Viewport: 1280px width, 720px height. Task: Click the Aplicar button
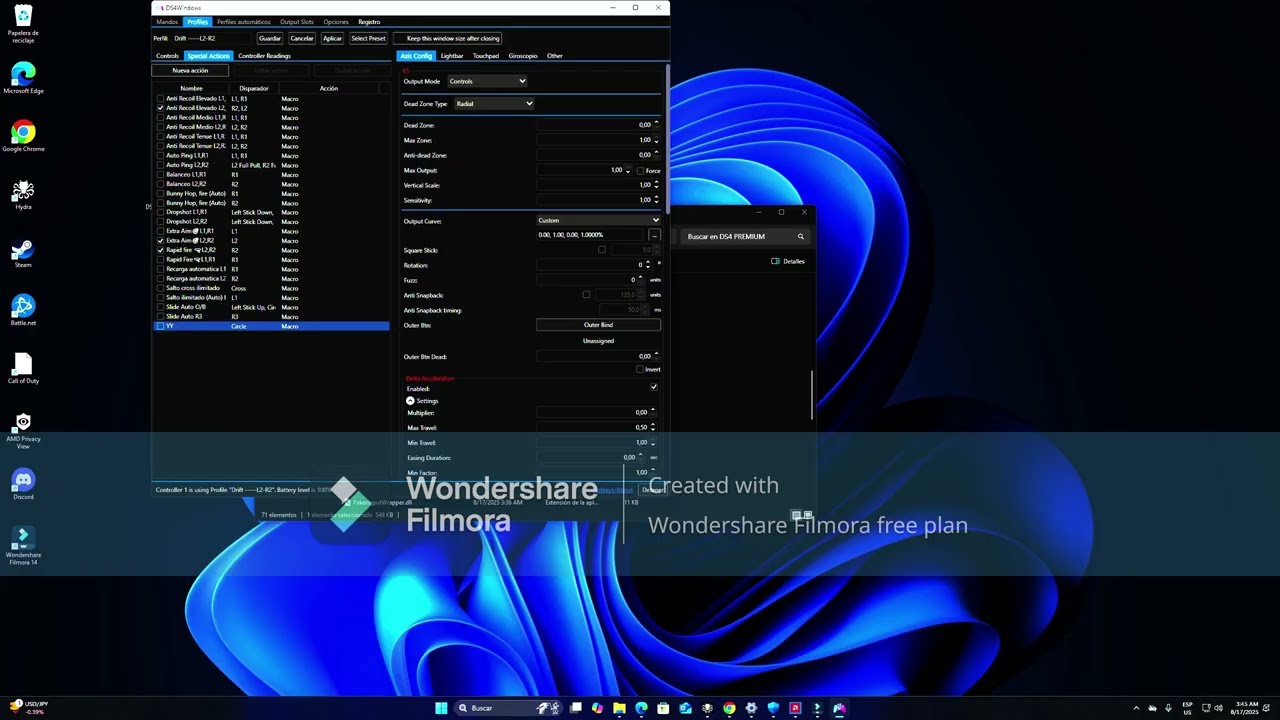point(333,39)
